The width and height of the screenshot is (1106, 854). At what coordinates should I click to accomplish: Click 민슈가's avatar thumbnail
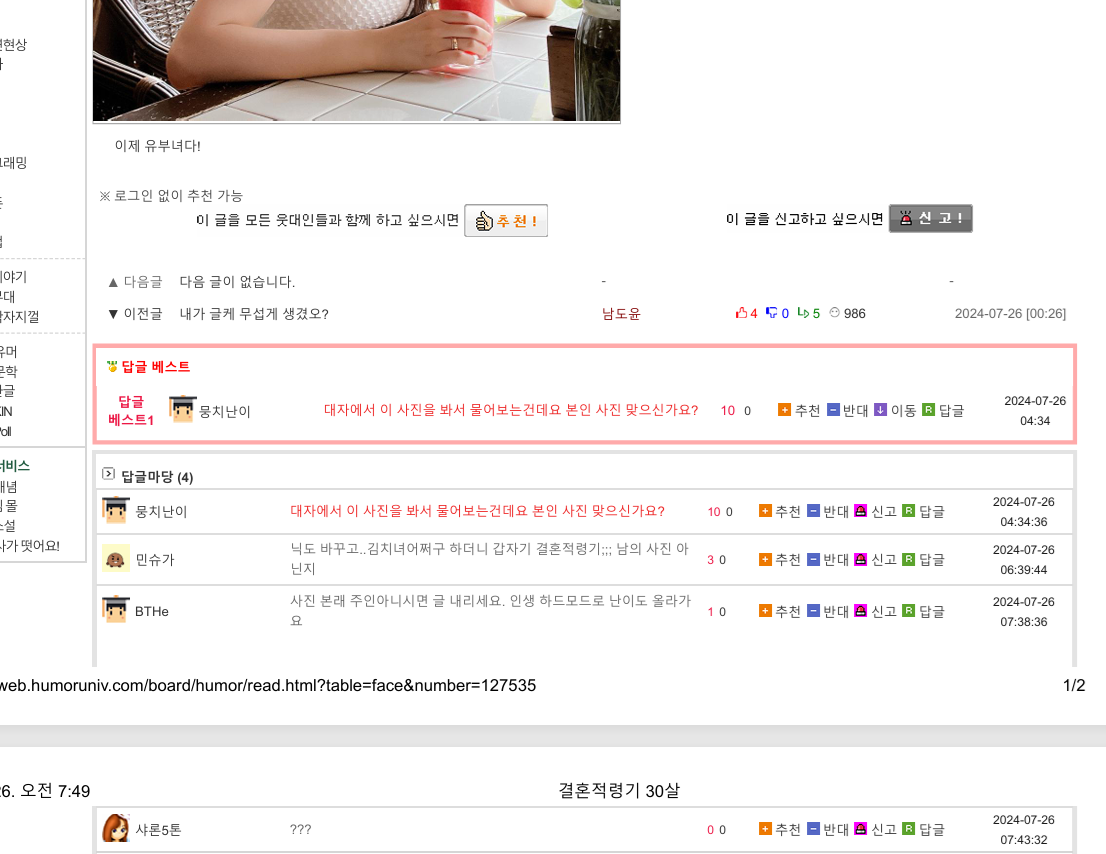pos(115,559)
